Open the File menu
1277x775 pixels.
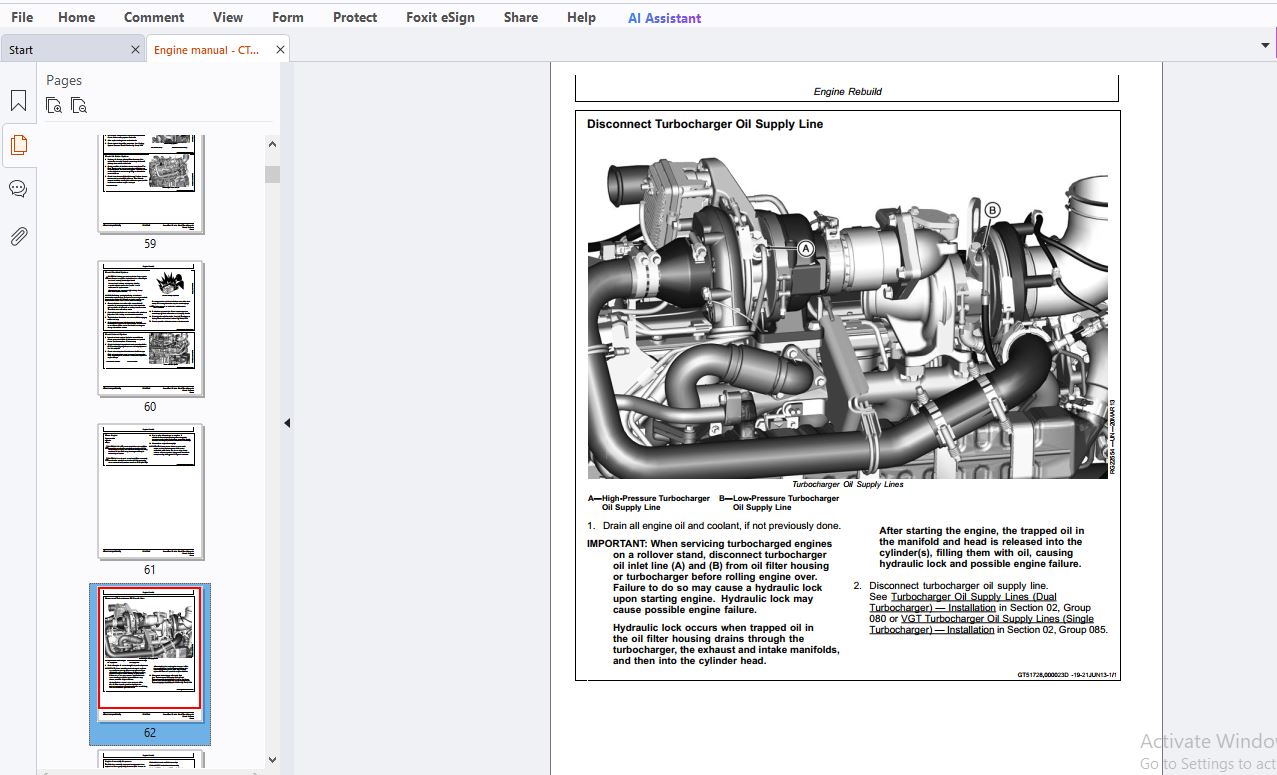[x=22, y=17]
